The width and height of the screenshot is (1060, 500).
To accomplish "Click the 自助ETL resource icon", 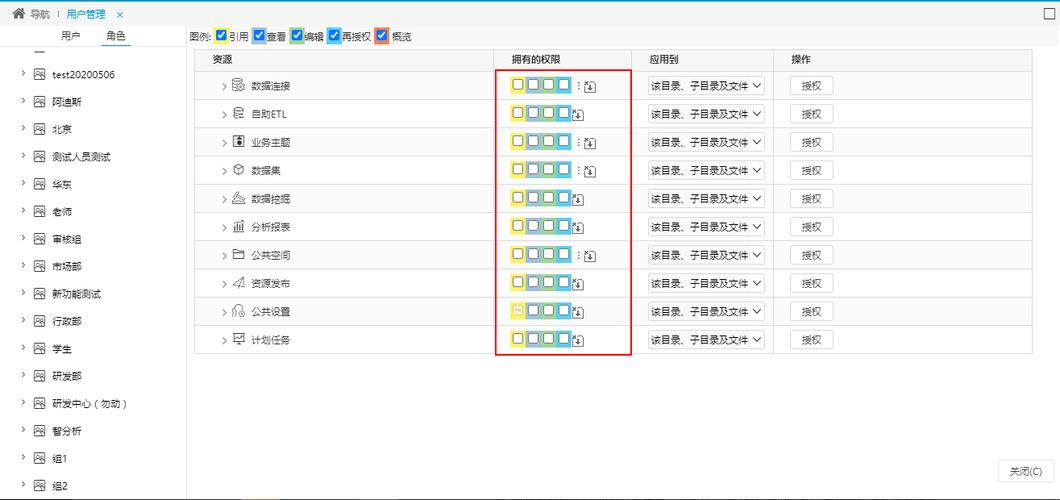I will click(238, 114).
